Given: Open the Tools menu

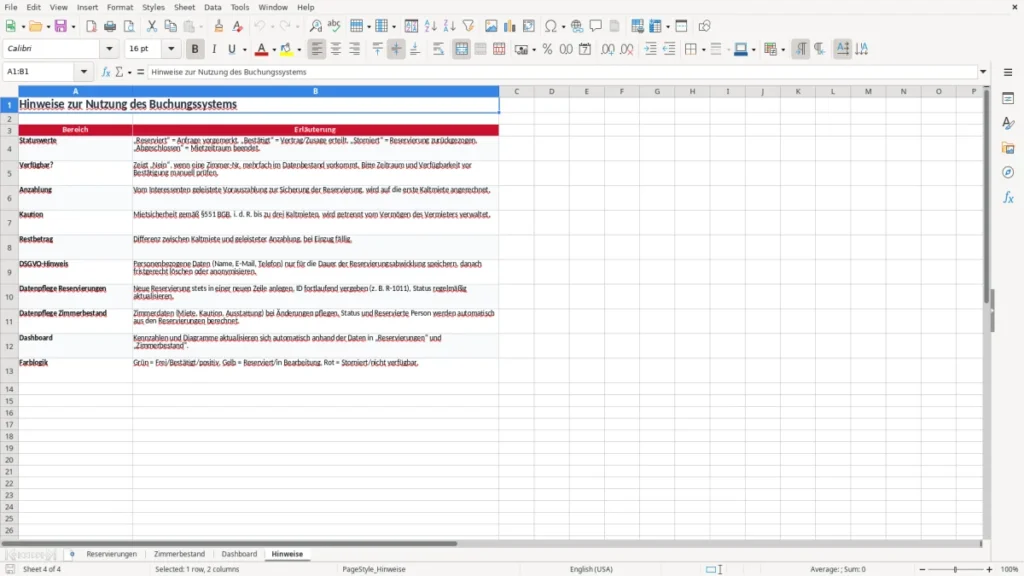Looking at the screenshot, I should click(x=240, y=7).
